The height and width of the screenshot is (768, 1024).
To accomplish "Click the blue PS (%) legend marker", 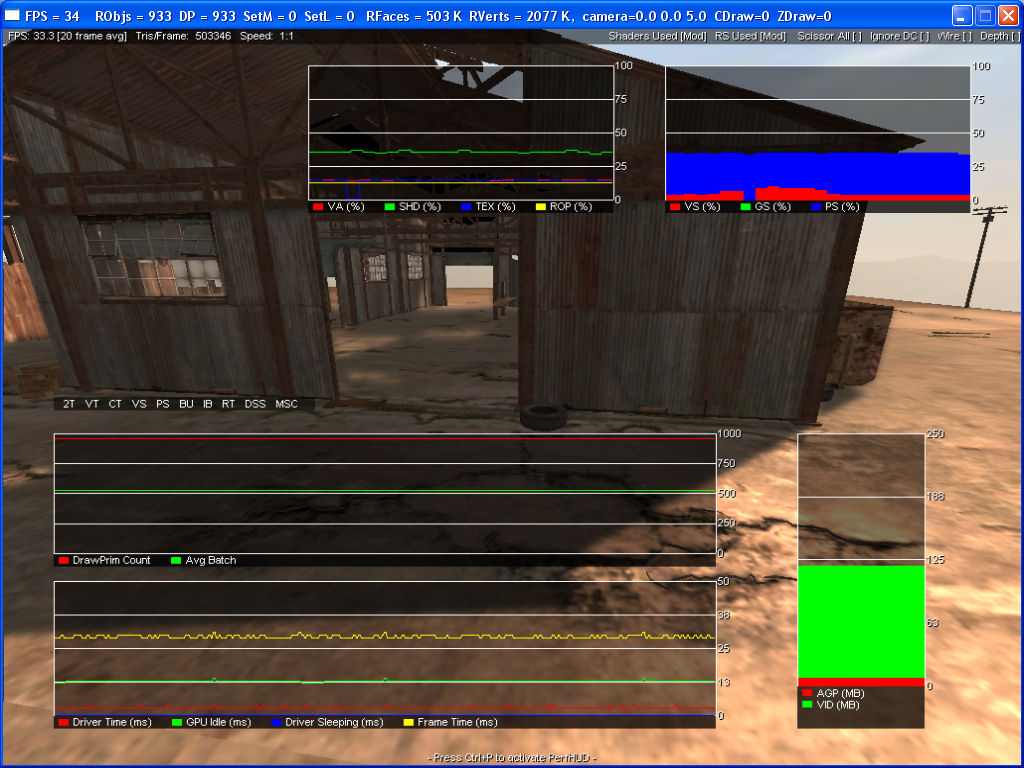I will (817, 207).
